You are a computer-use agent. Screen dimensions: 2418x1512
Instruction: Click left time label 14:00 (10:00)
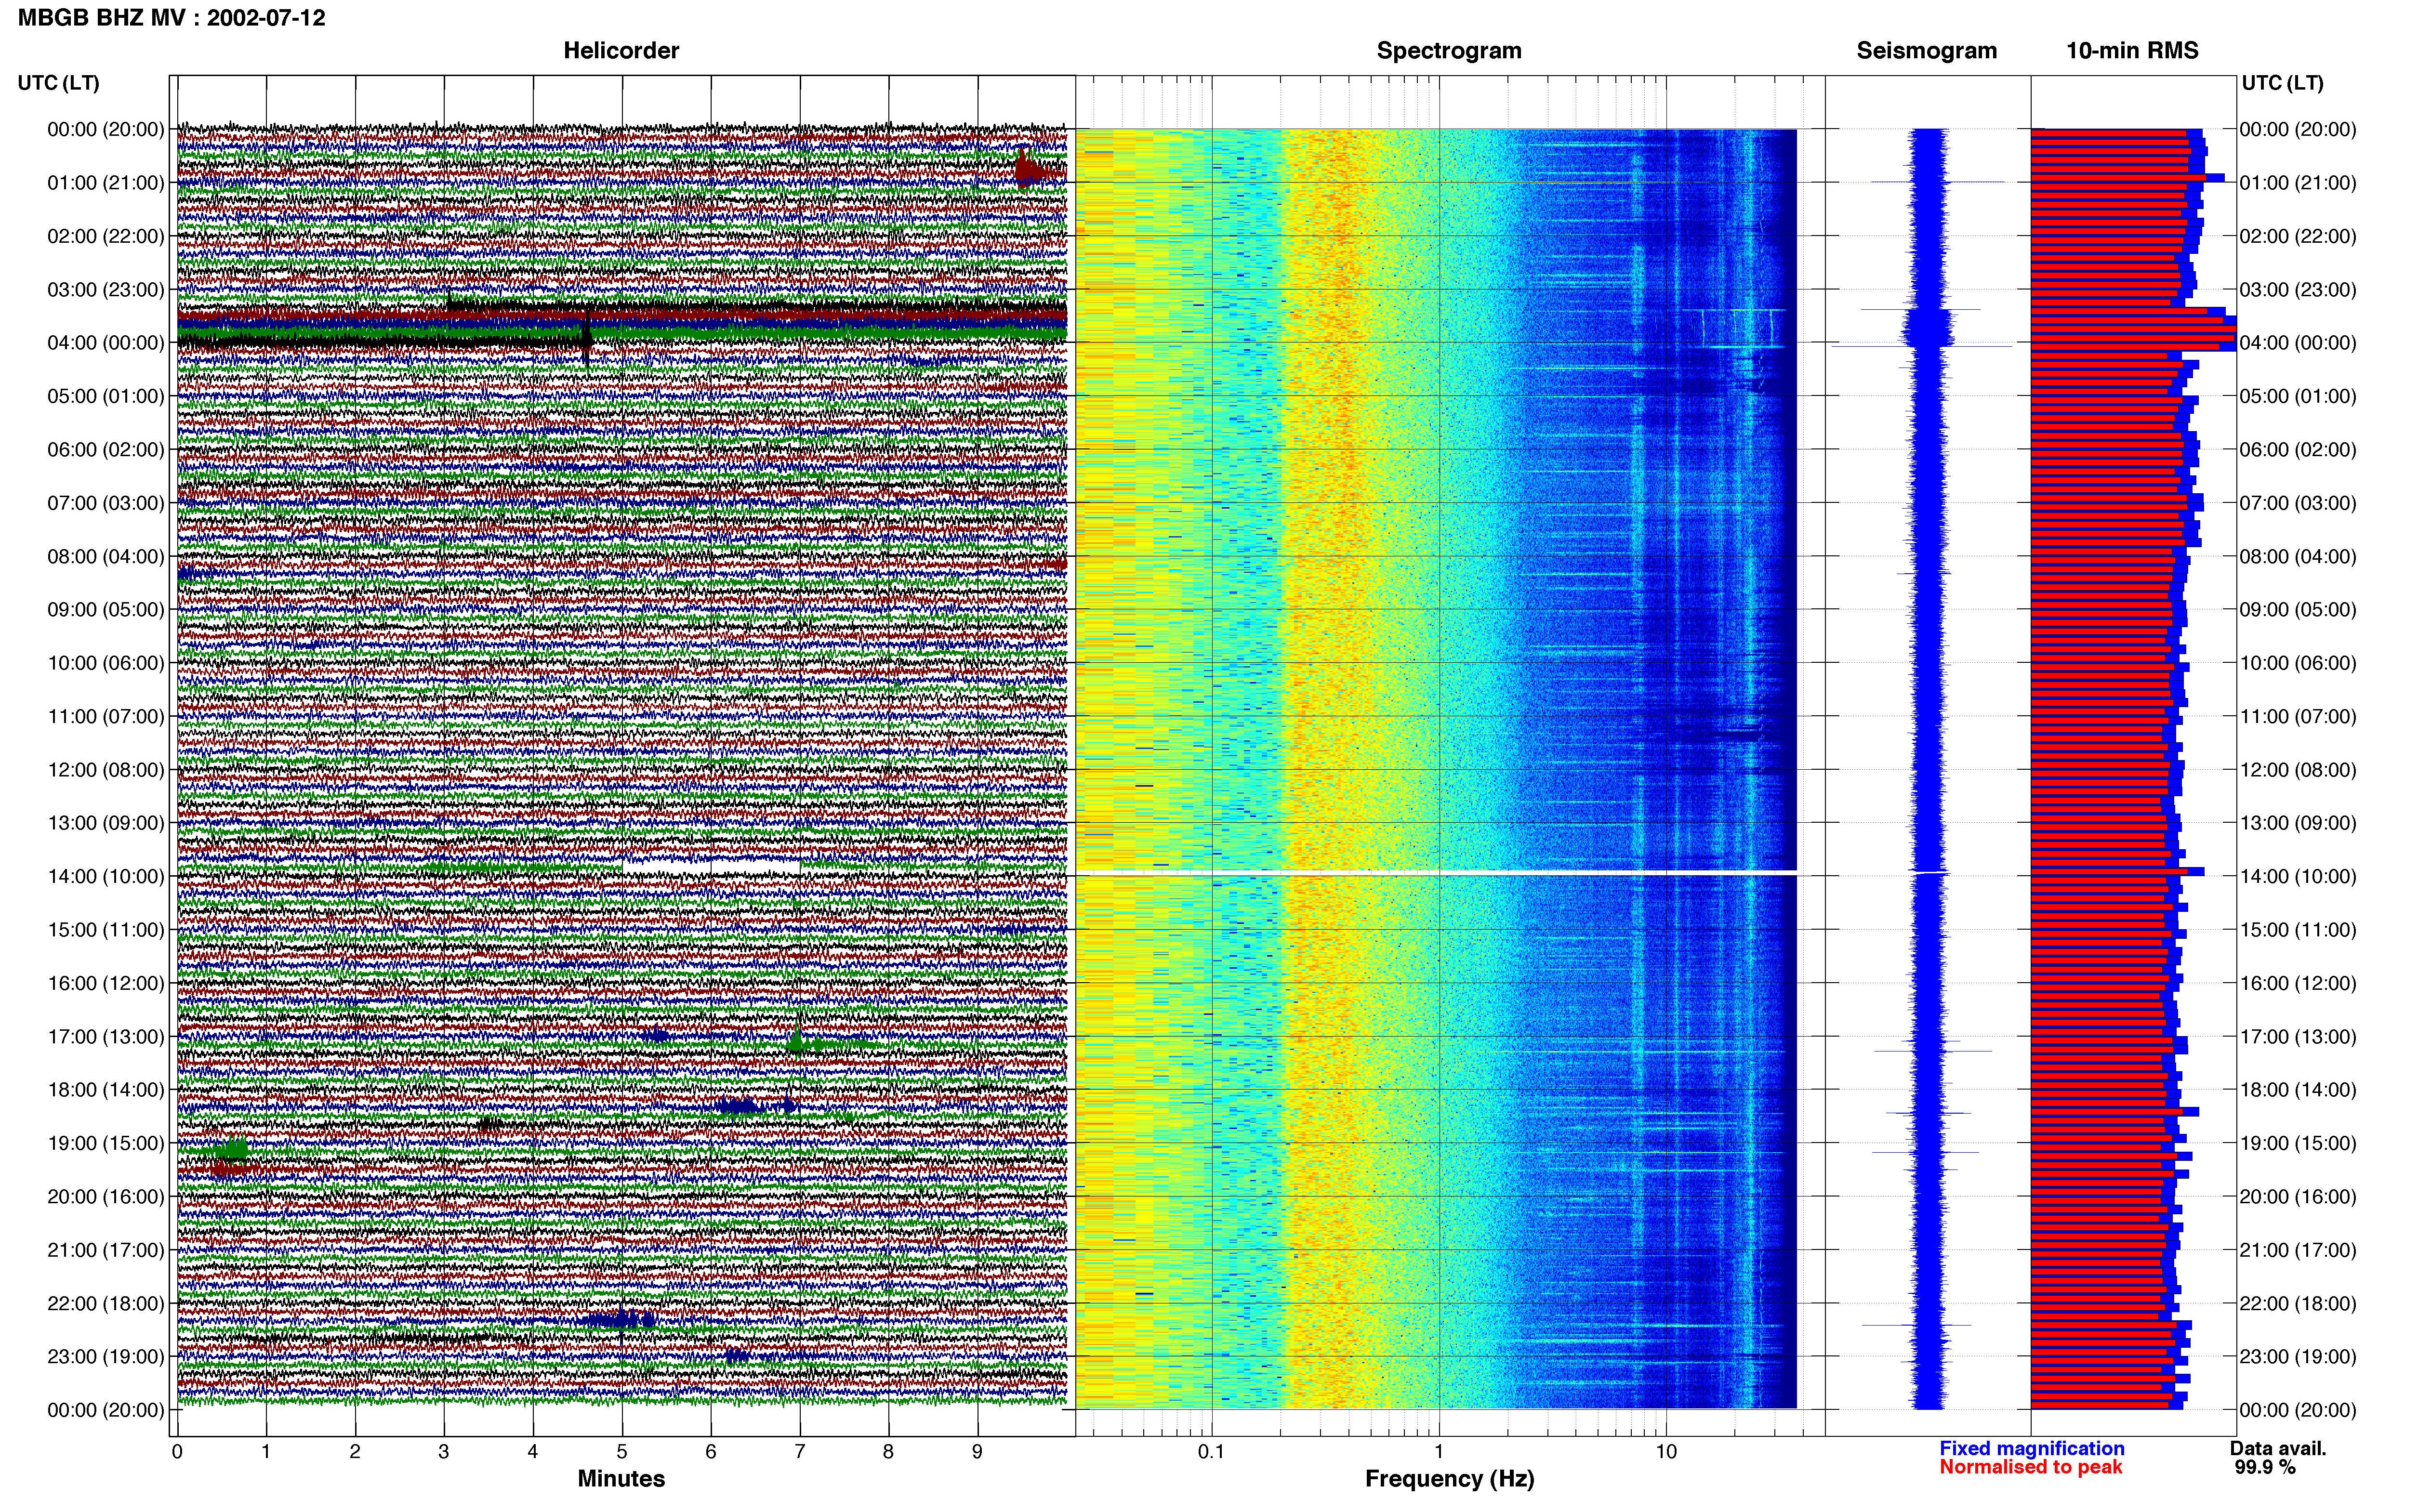[x=105, y=876]
